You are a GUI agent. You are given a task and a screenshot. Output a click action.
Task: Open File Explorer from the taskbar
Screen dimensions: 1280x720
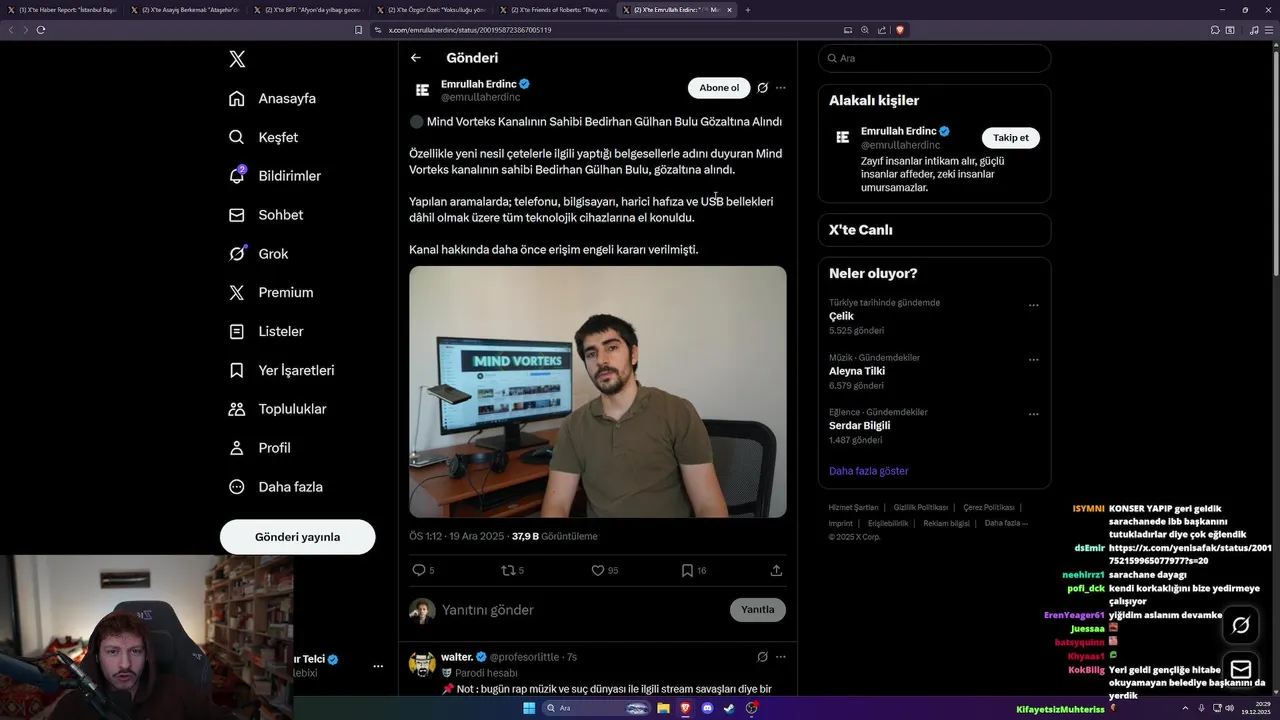tap(663, 708)
